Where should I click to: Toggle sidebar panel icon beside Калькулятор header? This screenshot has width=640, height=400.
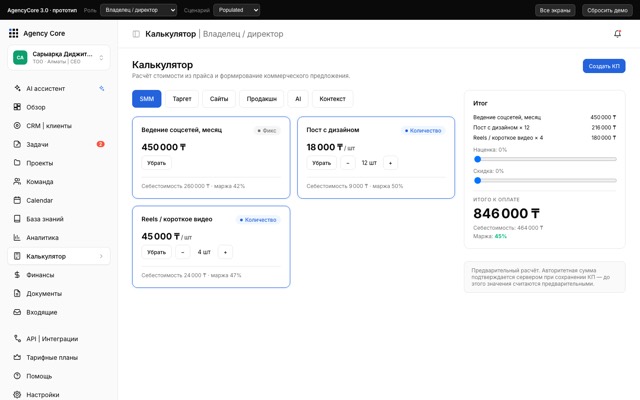coord(136,34)
